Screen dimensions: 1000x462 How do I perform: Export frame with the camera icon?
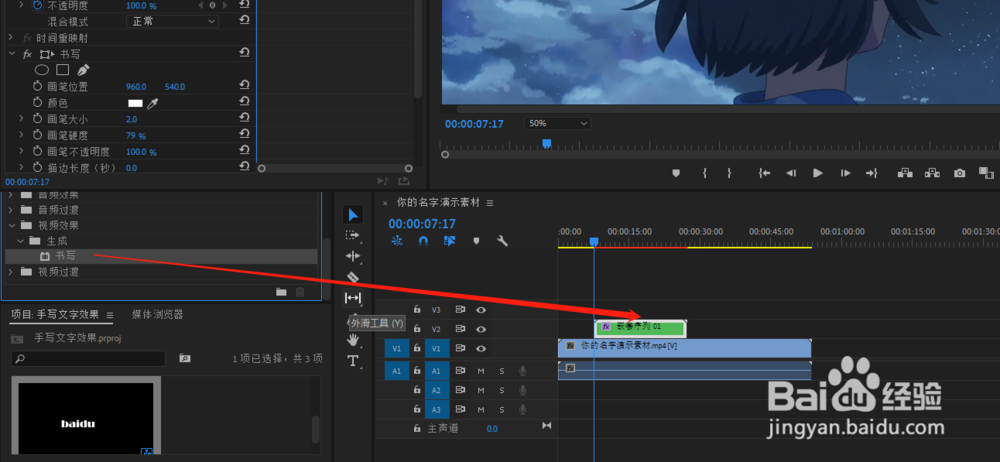pos(959,173)
